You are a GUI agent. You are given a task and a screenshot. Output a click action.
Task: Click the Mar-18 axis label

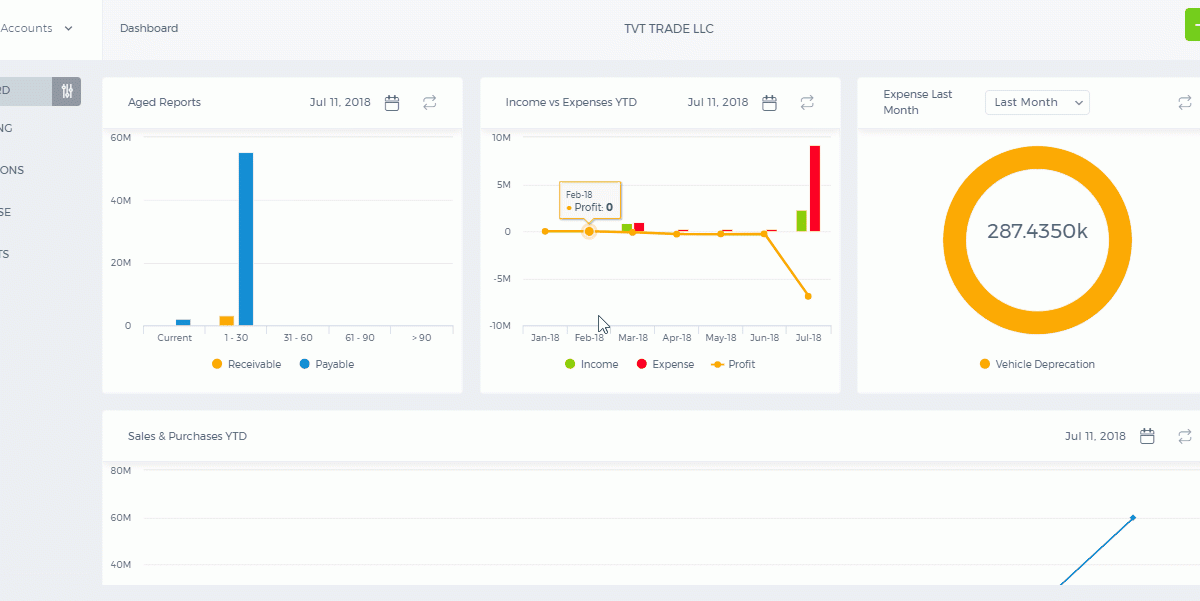[633, 338]
